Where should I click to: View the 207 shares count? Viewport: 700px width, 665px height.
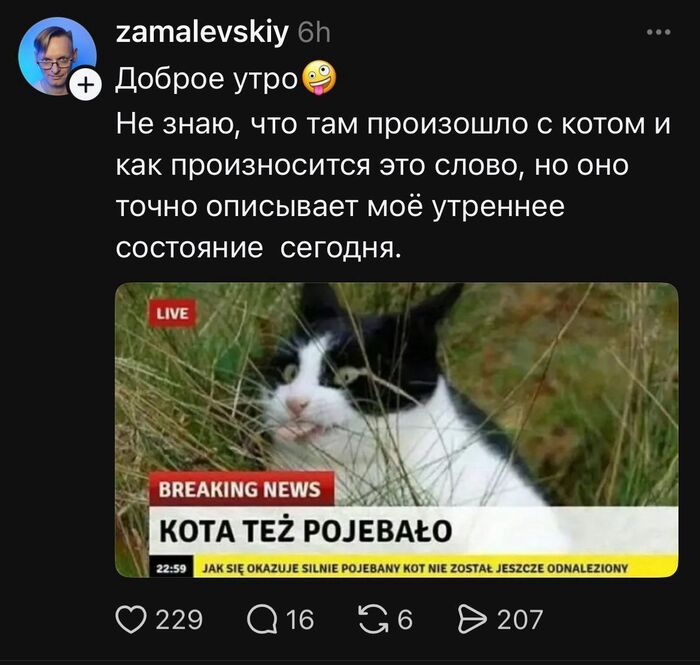[520, 620]
